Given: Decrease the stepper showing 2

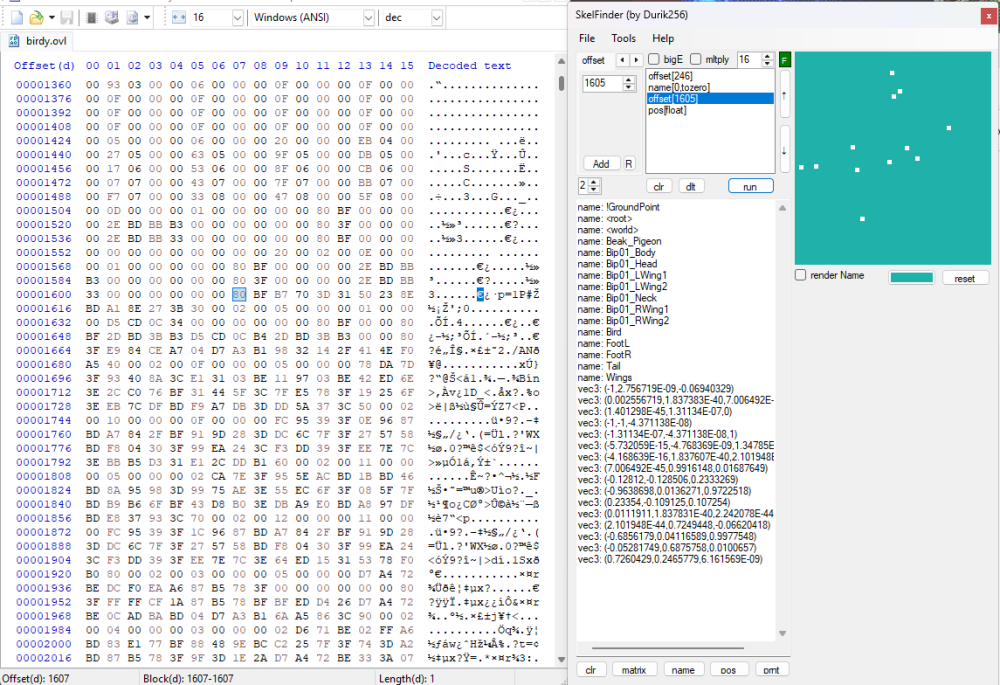Looking at the screenshot, I should [594, 189].
